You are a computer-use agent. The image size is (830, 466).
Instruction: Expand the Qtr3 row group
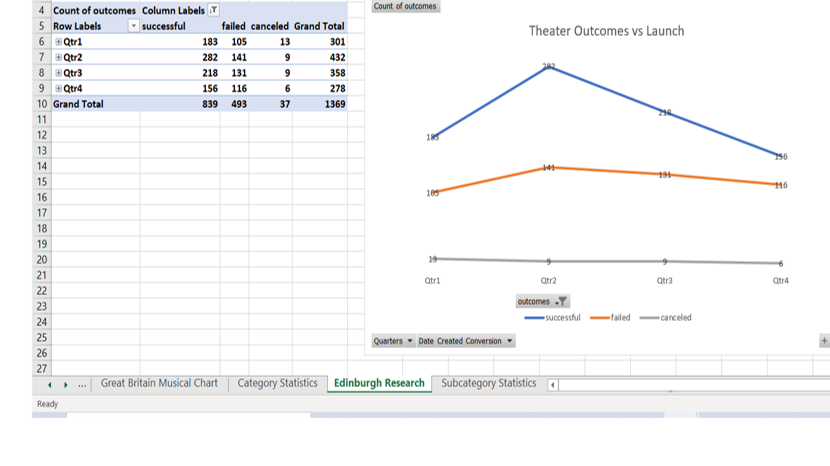pos(58,73)
